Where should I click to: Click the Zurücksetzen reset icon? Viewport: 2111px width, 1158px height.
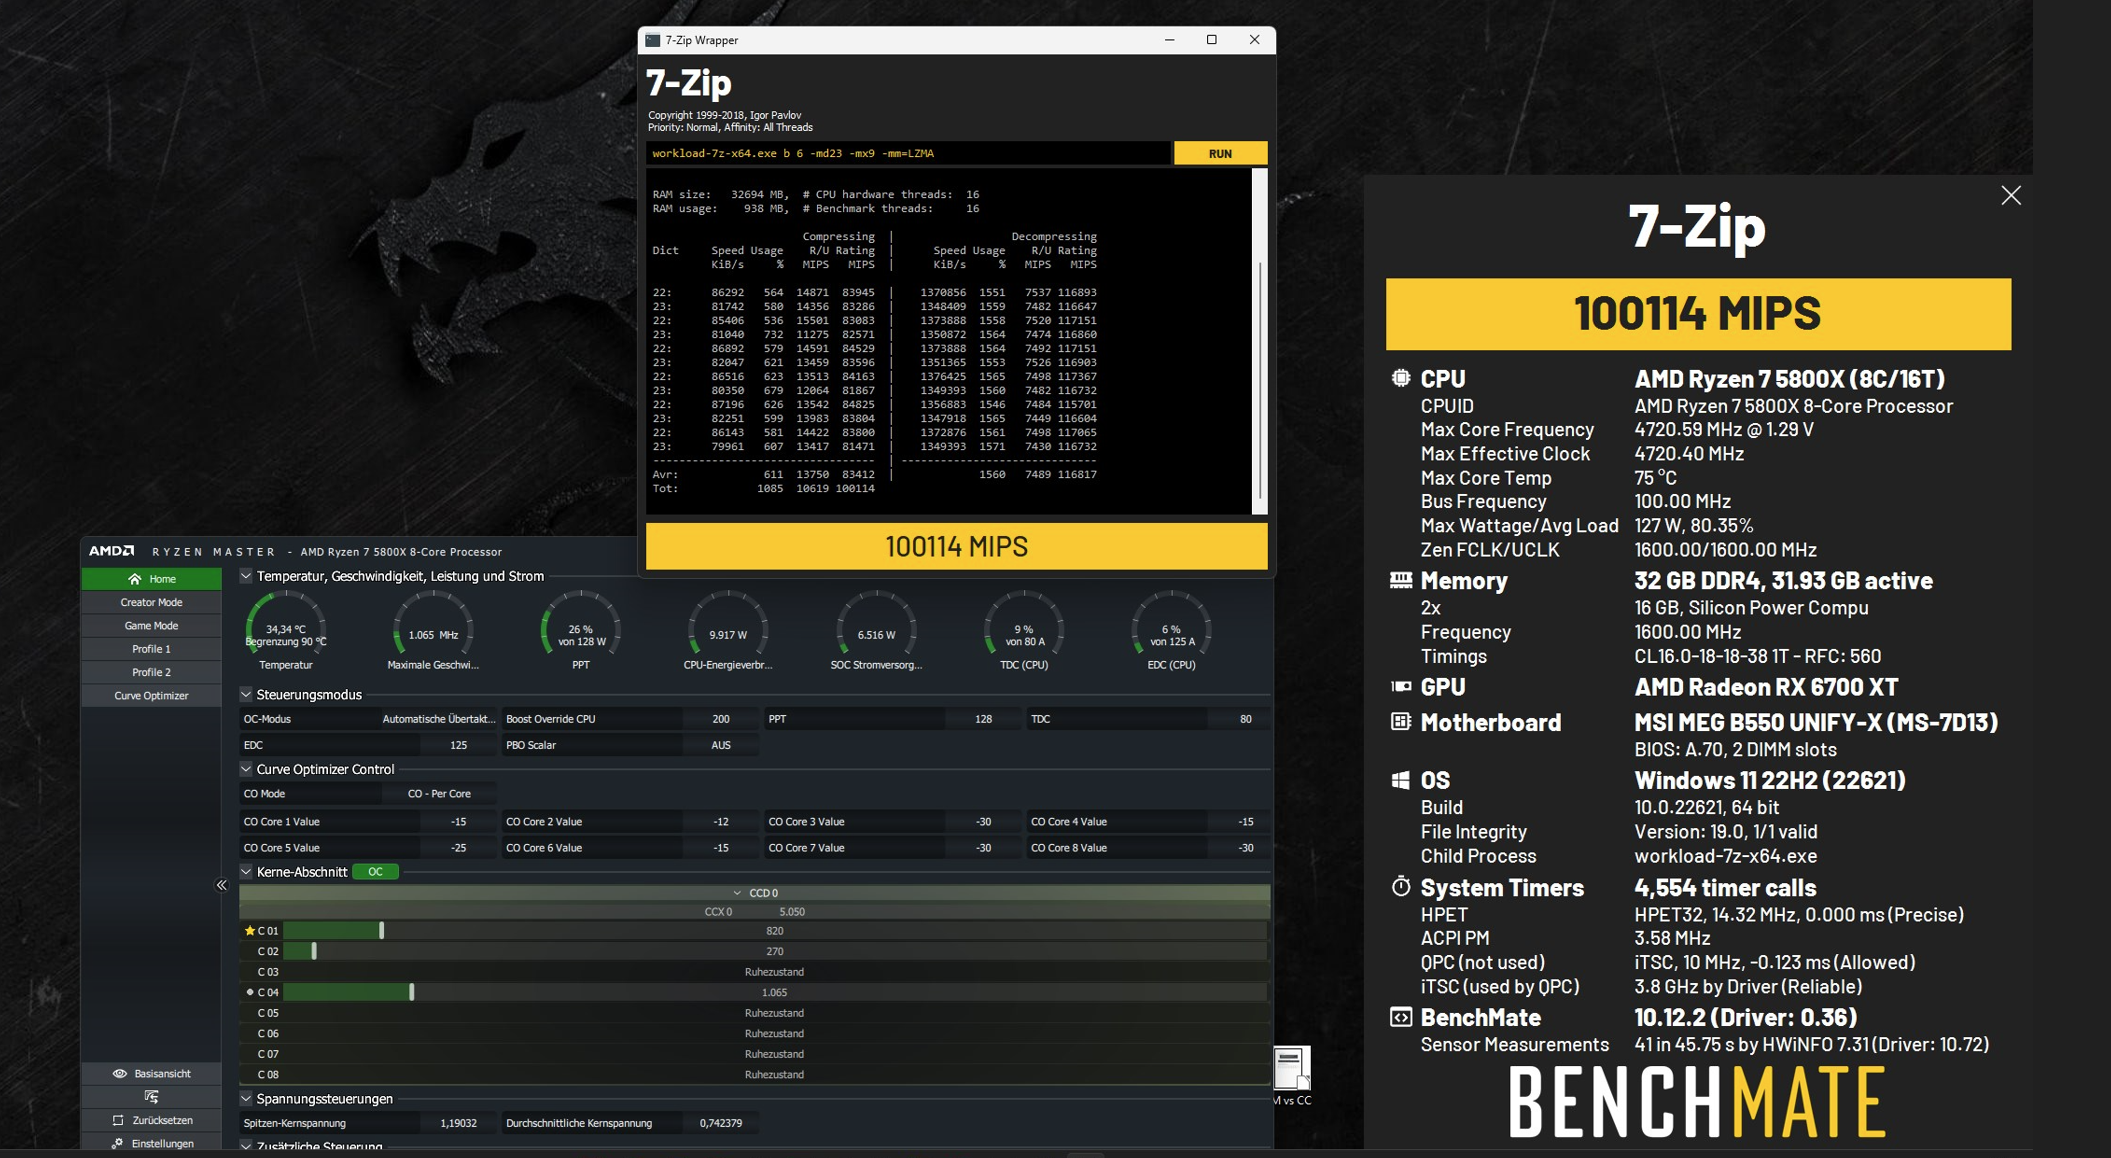click(118, 1120)
